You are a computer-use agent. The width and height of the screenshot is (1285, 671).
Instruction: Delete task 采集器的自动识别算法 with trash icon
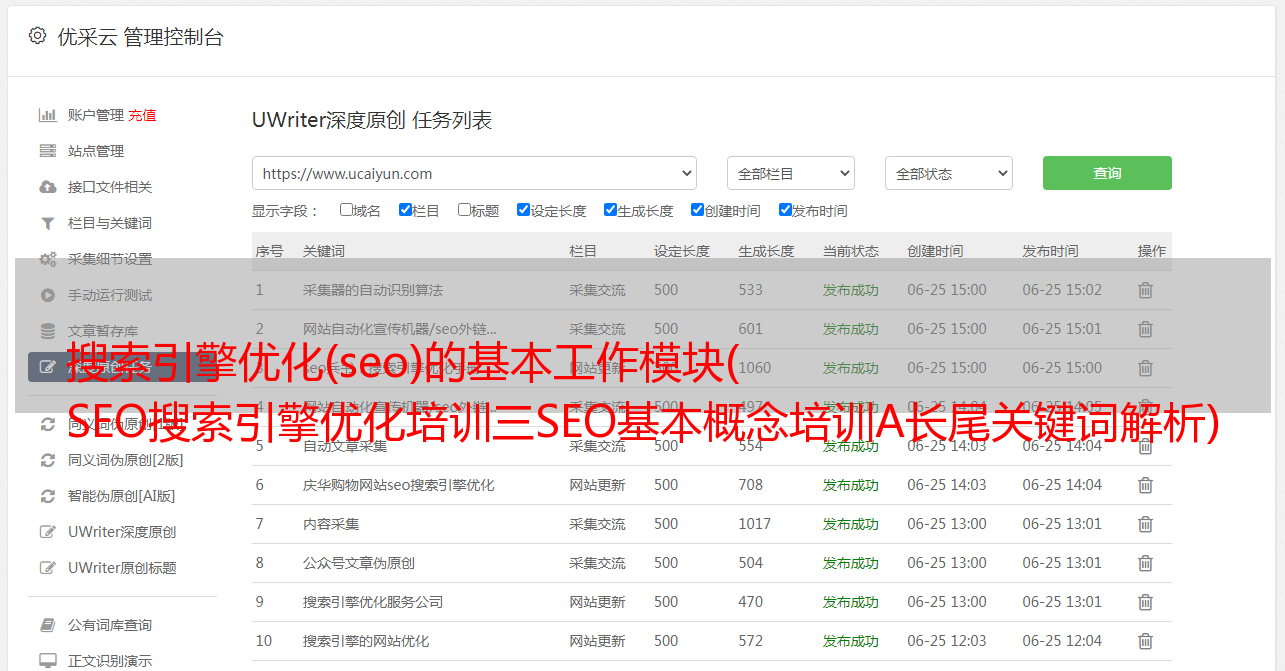pos(1146,290)
